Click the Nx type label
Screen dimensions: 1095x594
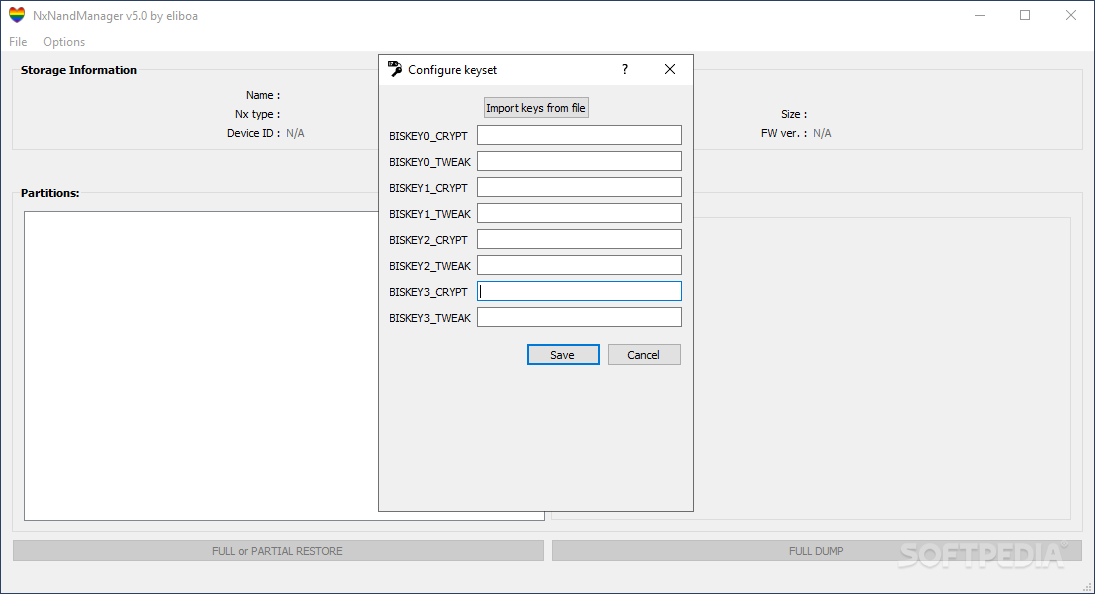coord(257,114)
